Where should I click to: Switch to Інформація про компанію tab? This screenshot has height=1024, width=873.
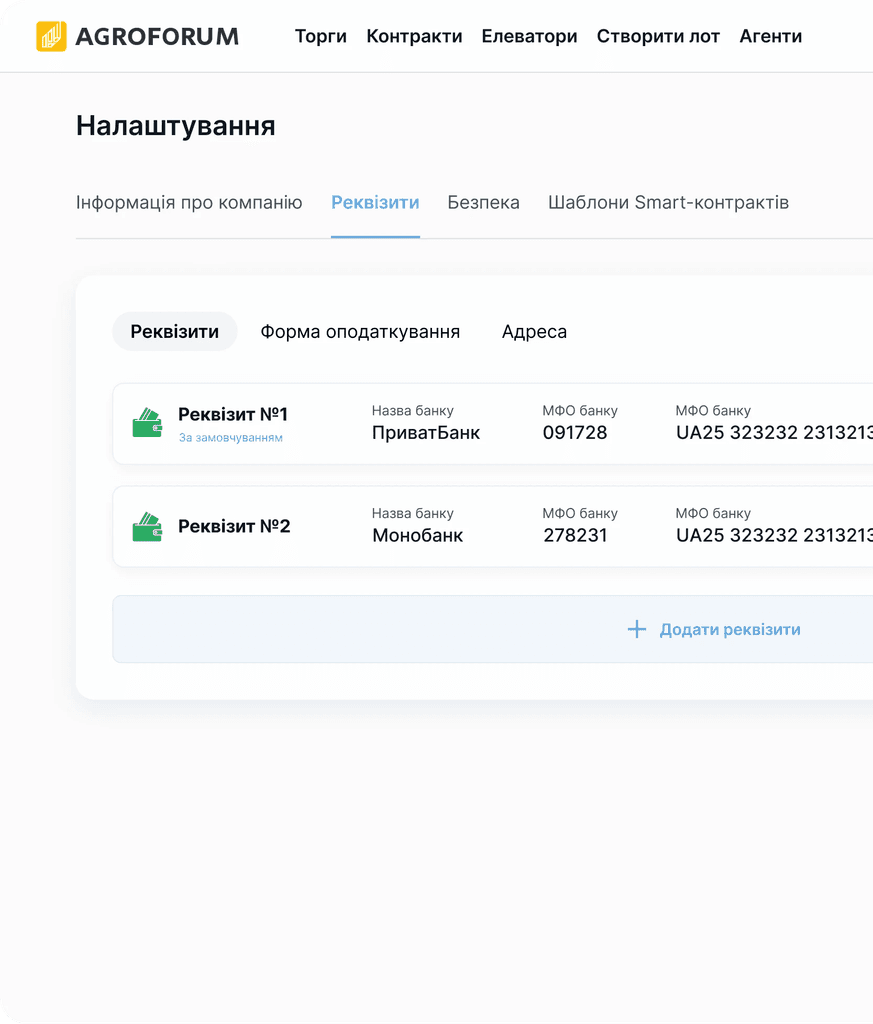189,202
